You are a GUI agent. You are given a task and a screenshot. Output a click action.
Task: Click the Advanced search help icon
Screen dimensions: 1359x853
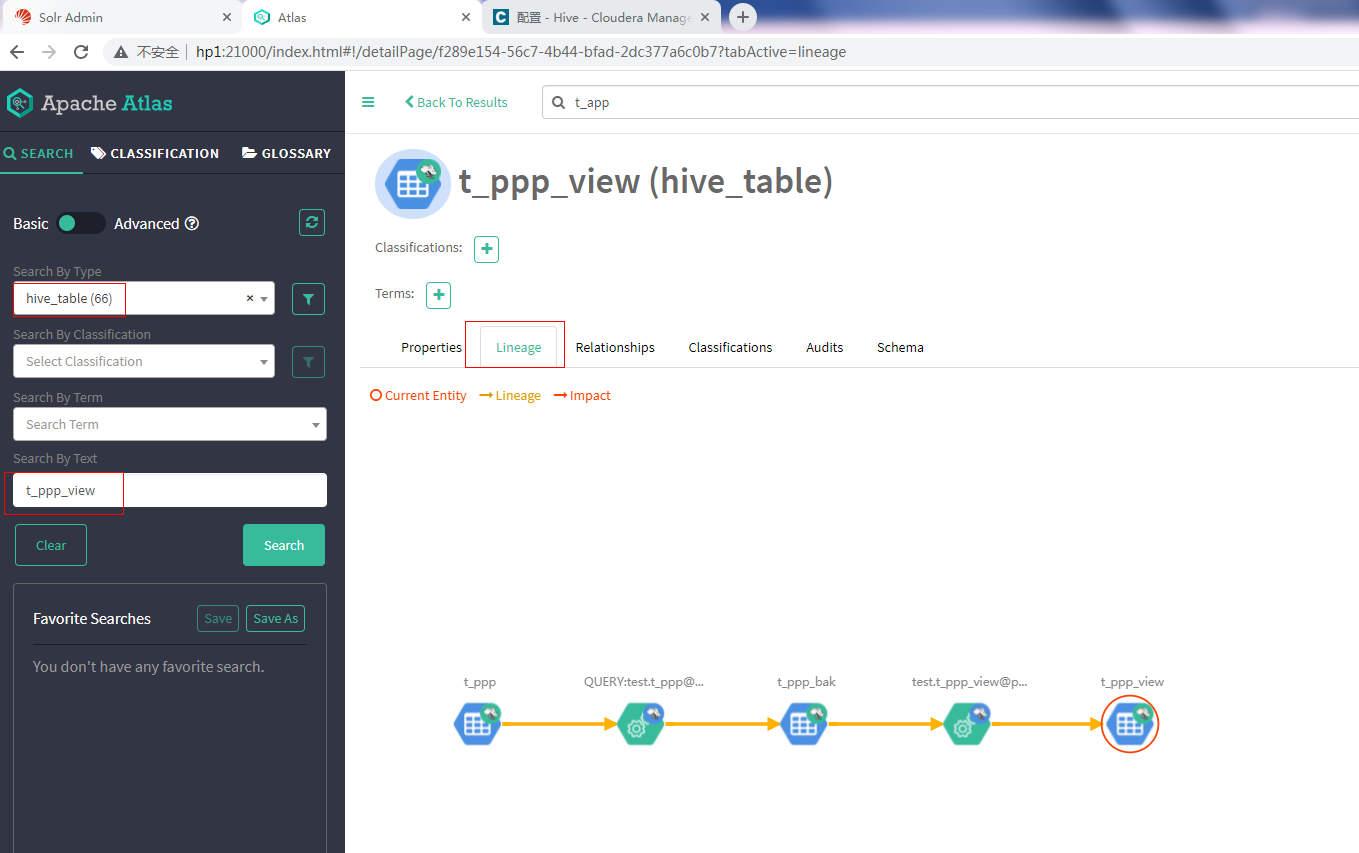pos(192,224)
